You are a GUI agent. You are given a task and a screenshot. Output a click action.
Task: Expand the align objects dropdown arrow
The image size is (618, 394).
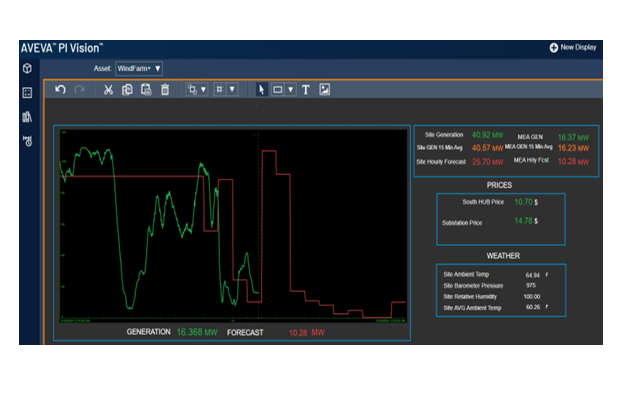pyautogui.click(x=232, y=89)
